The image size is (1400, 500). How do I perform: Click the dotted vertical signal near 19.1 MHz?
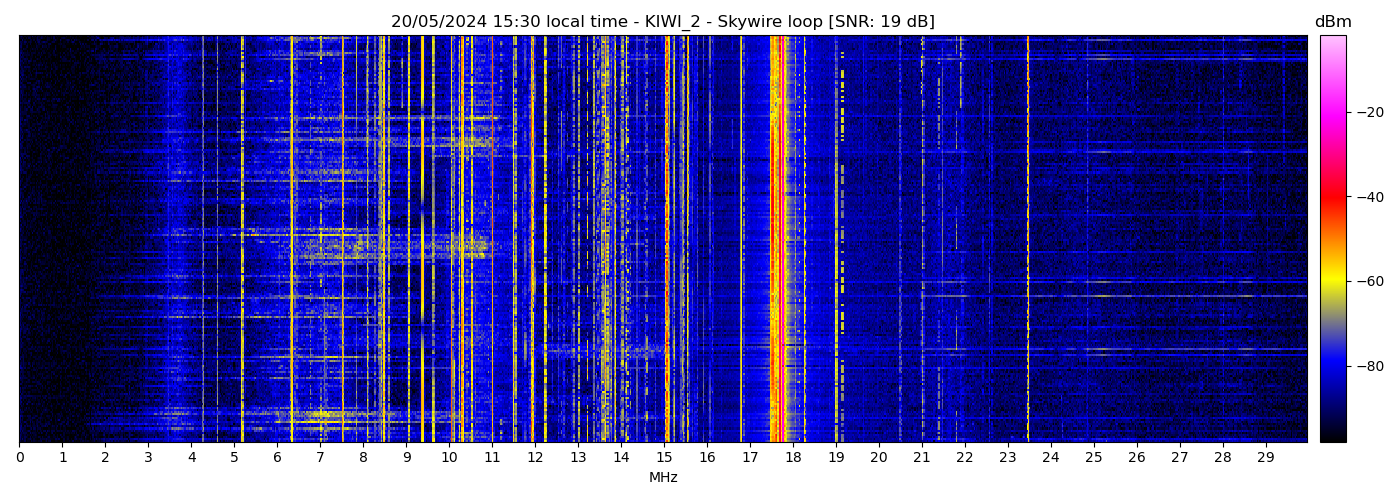(x=842, y=240)
